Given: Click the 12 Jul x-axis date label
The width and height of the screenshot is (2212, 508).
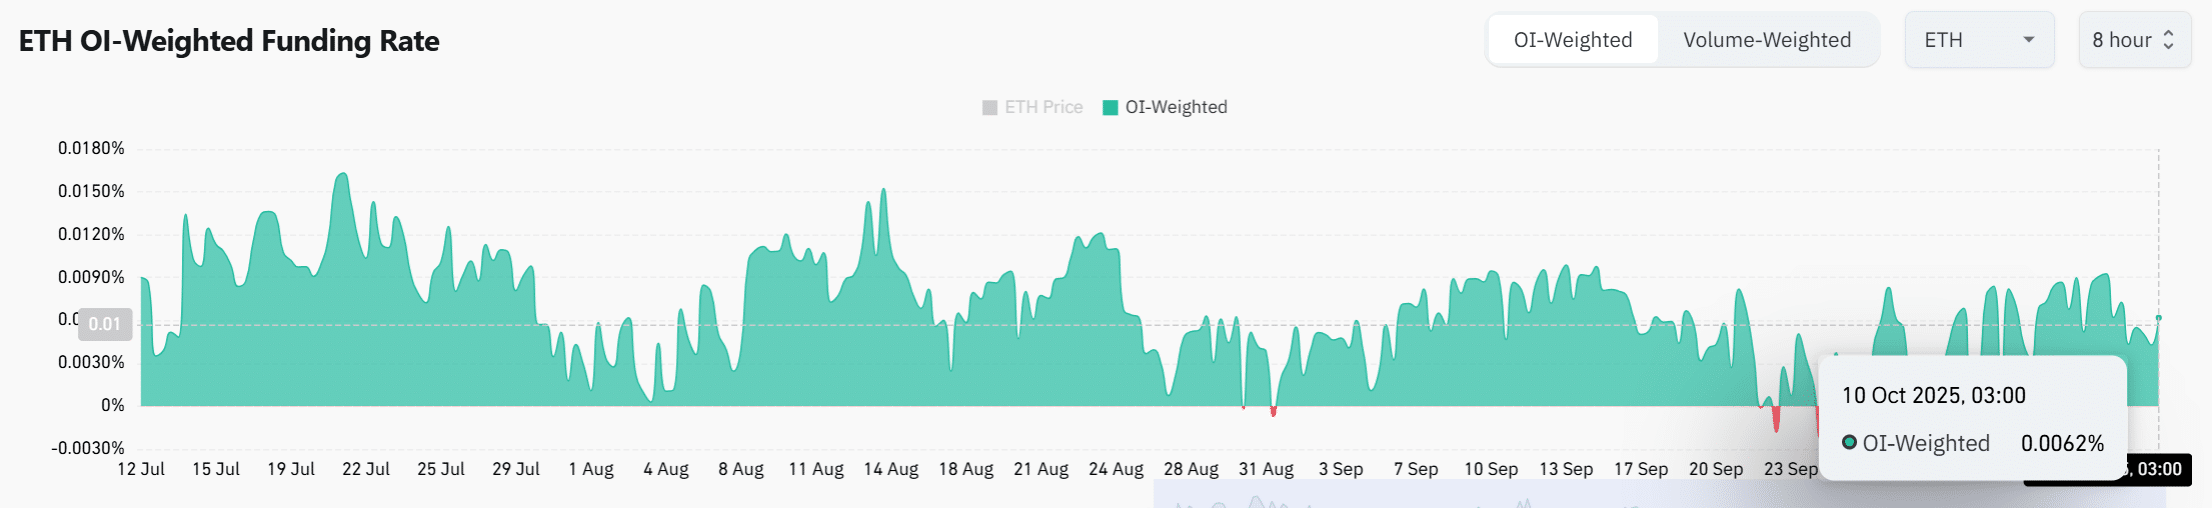Looking at the screenshot, I should tap(141, 469).
